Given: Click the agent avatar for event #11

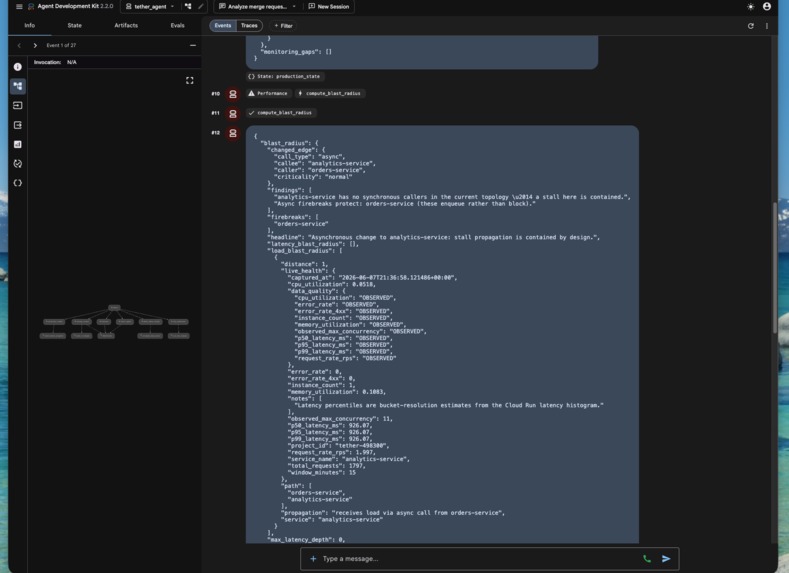Looking at the screenshot, I should 232,114.
